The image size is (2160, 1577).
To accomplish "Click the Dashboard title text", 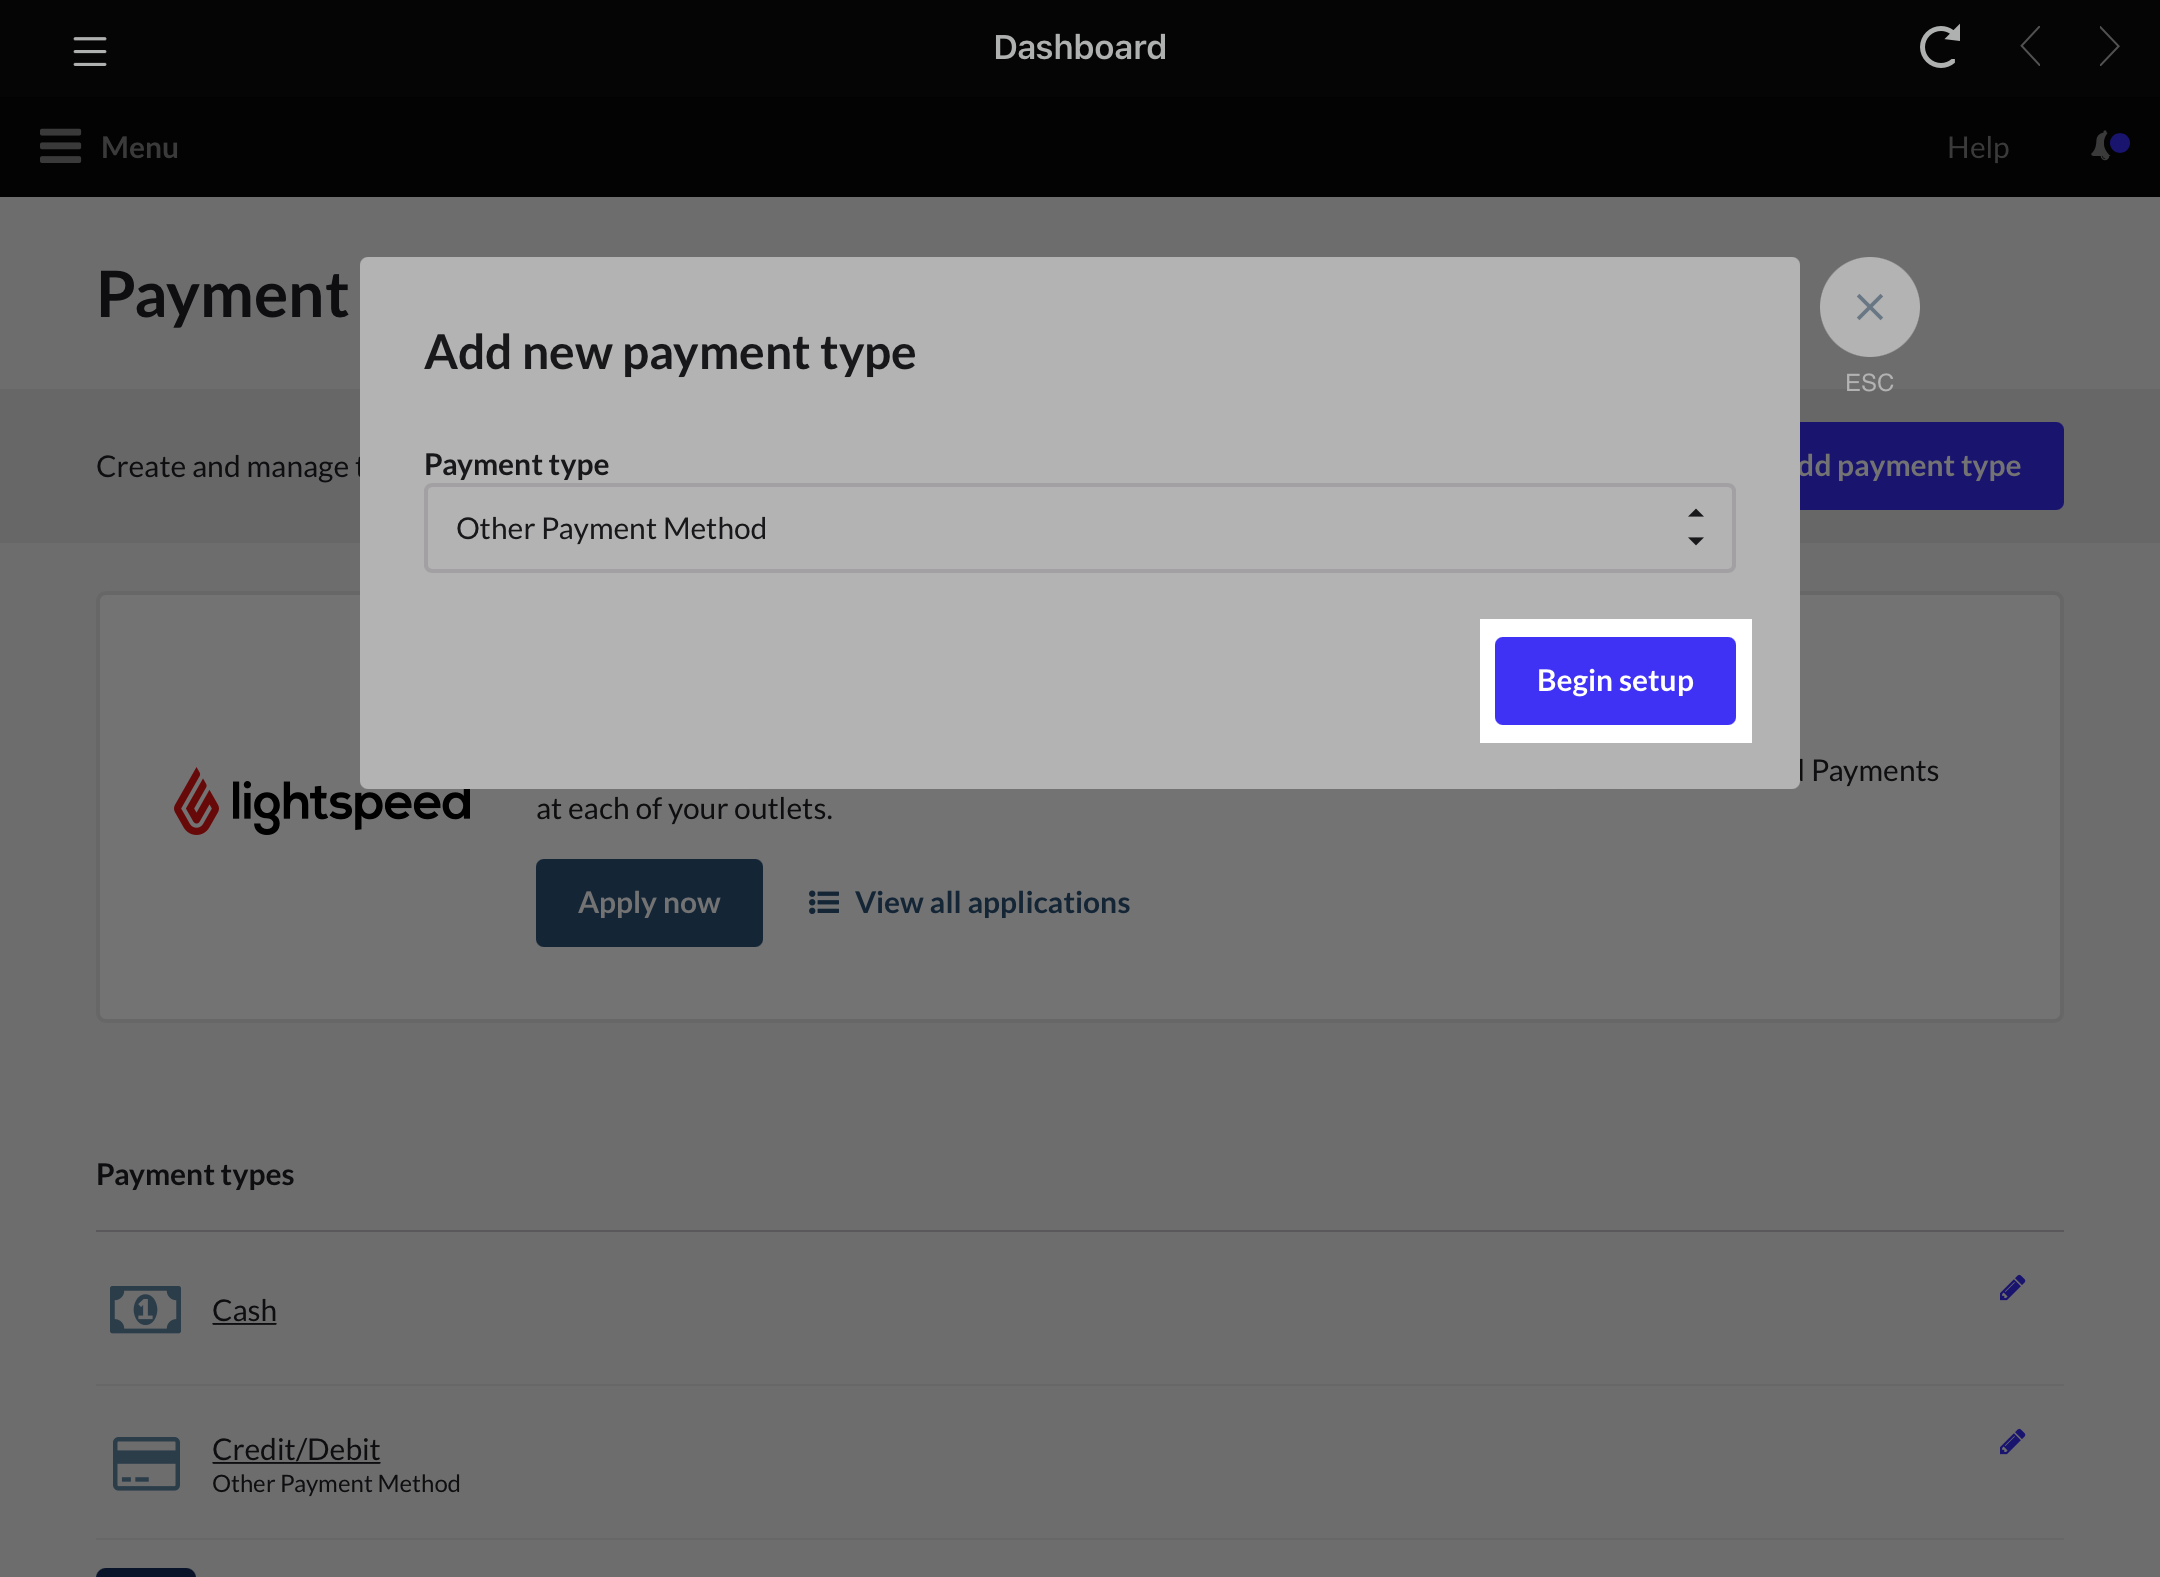I will (1080, 47).
